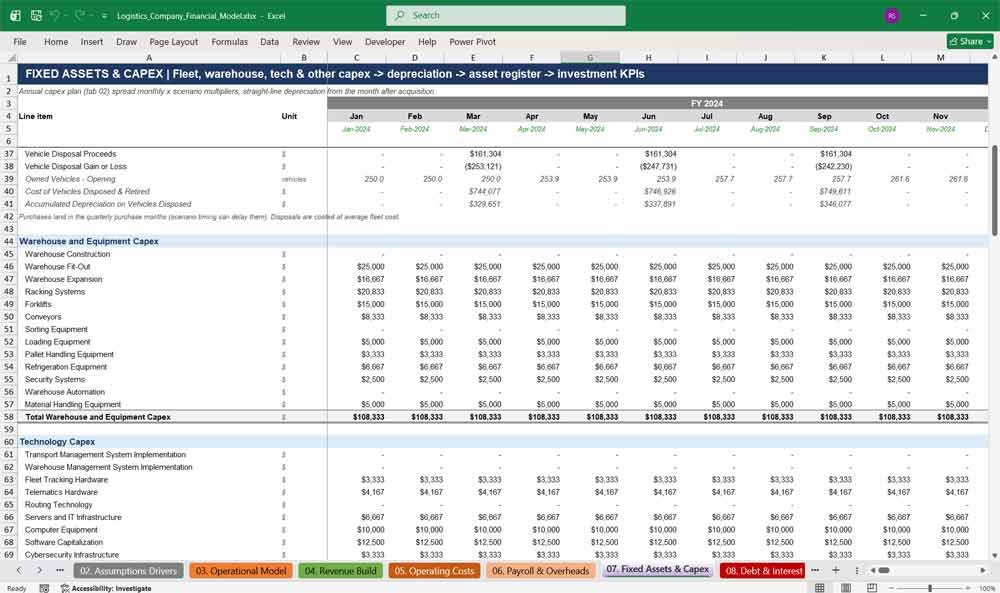The height and width of the screenshot is (593, 1000).
Task: Select 'Total Warehouse and Equipment Capex' label cell
Action: coord(149,417)
